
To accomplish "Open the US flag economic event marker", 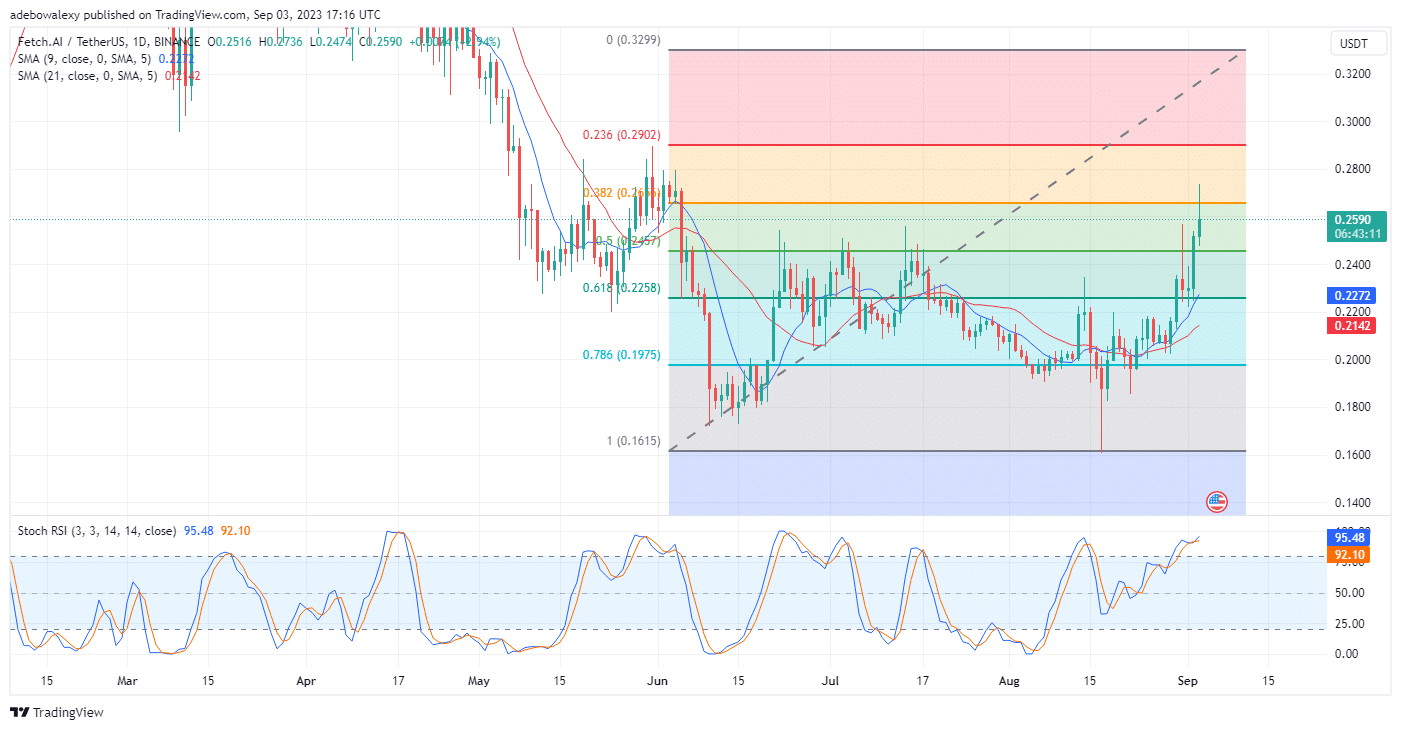I will (1217, 501).
